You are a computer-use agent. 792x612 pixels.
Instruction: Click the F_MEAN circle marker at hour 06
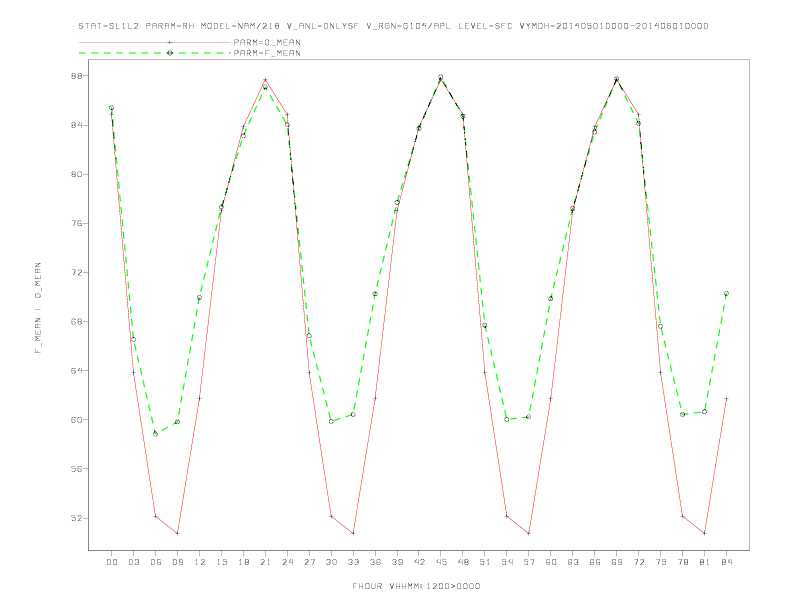click(156, 434)
